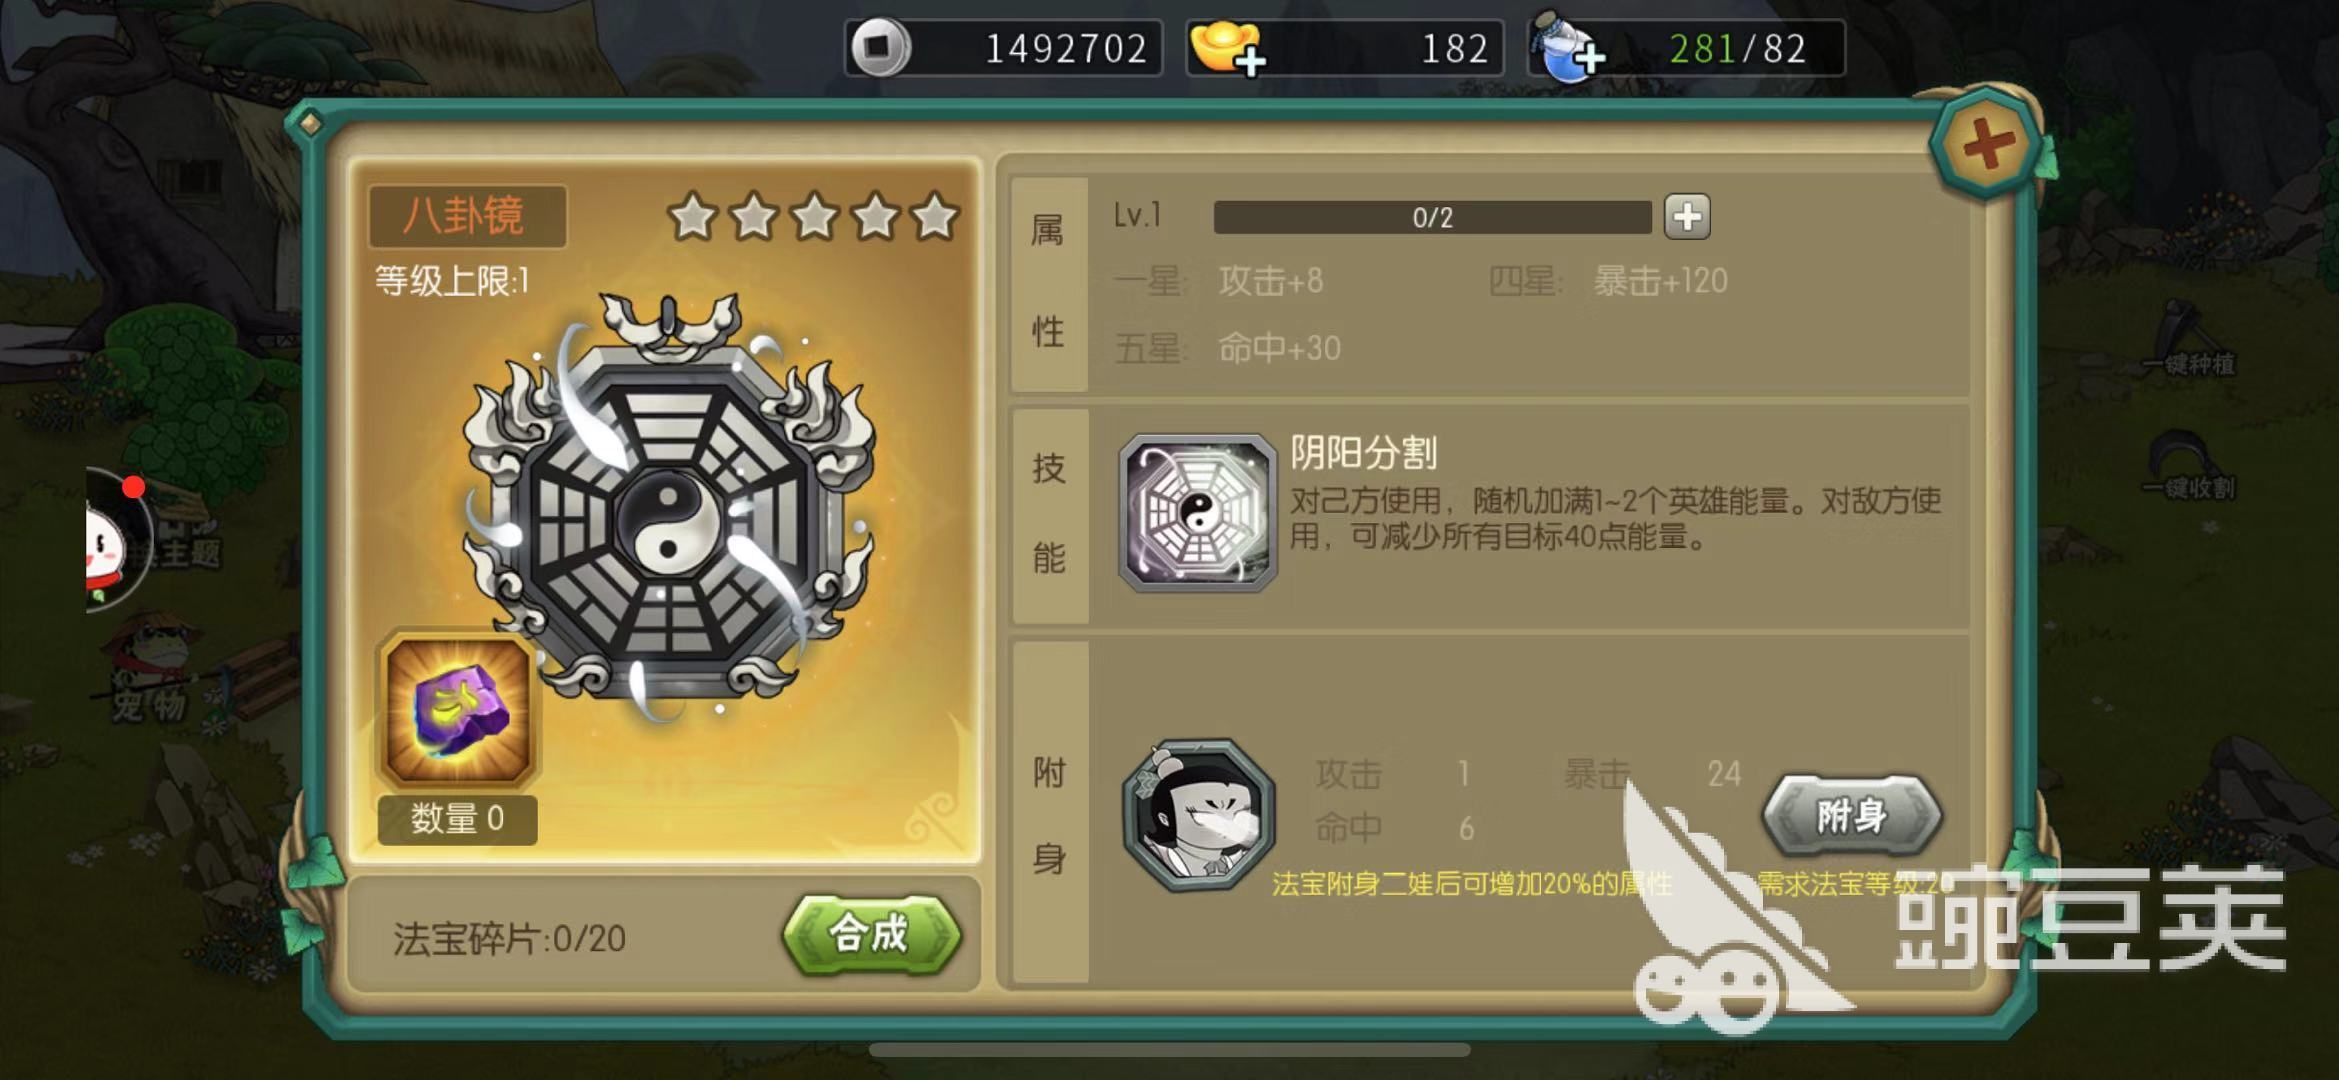Screen dimensions: 2339x1080
Task: Select the purple fragment stone icon
Action: tap(458, 711)
